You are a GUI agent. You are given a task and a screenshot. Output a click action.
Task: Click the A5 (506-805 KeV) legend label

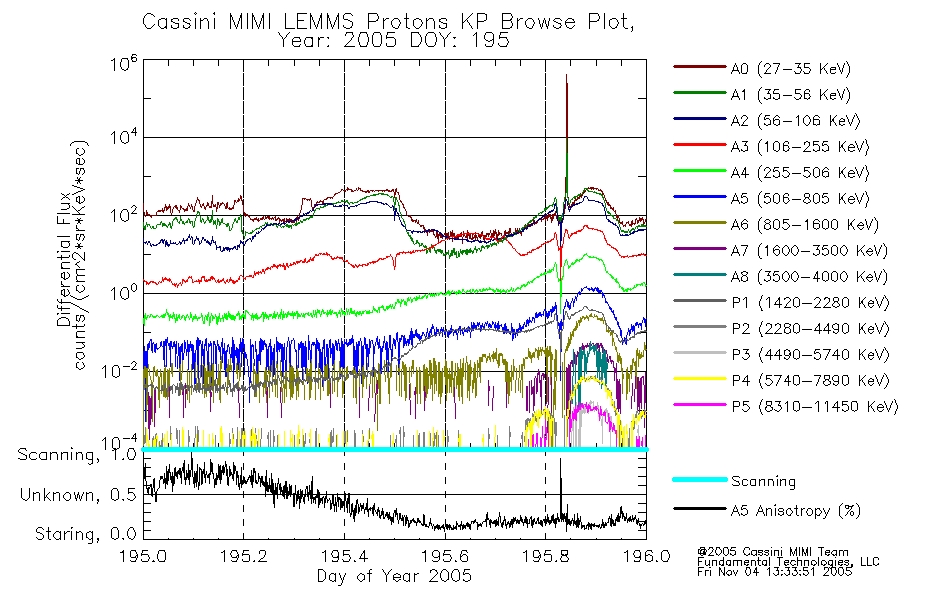click(800, 199)
